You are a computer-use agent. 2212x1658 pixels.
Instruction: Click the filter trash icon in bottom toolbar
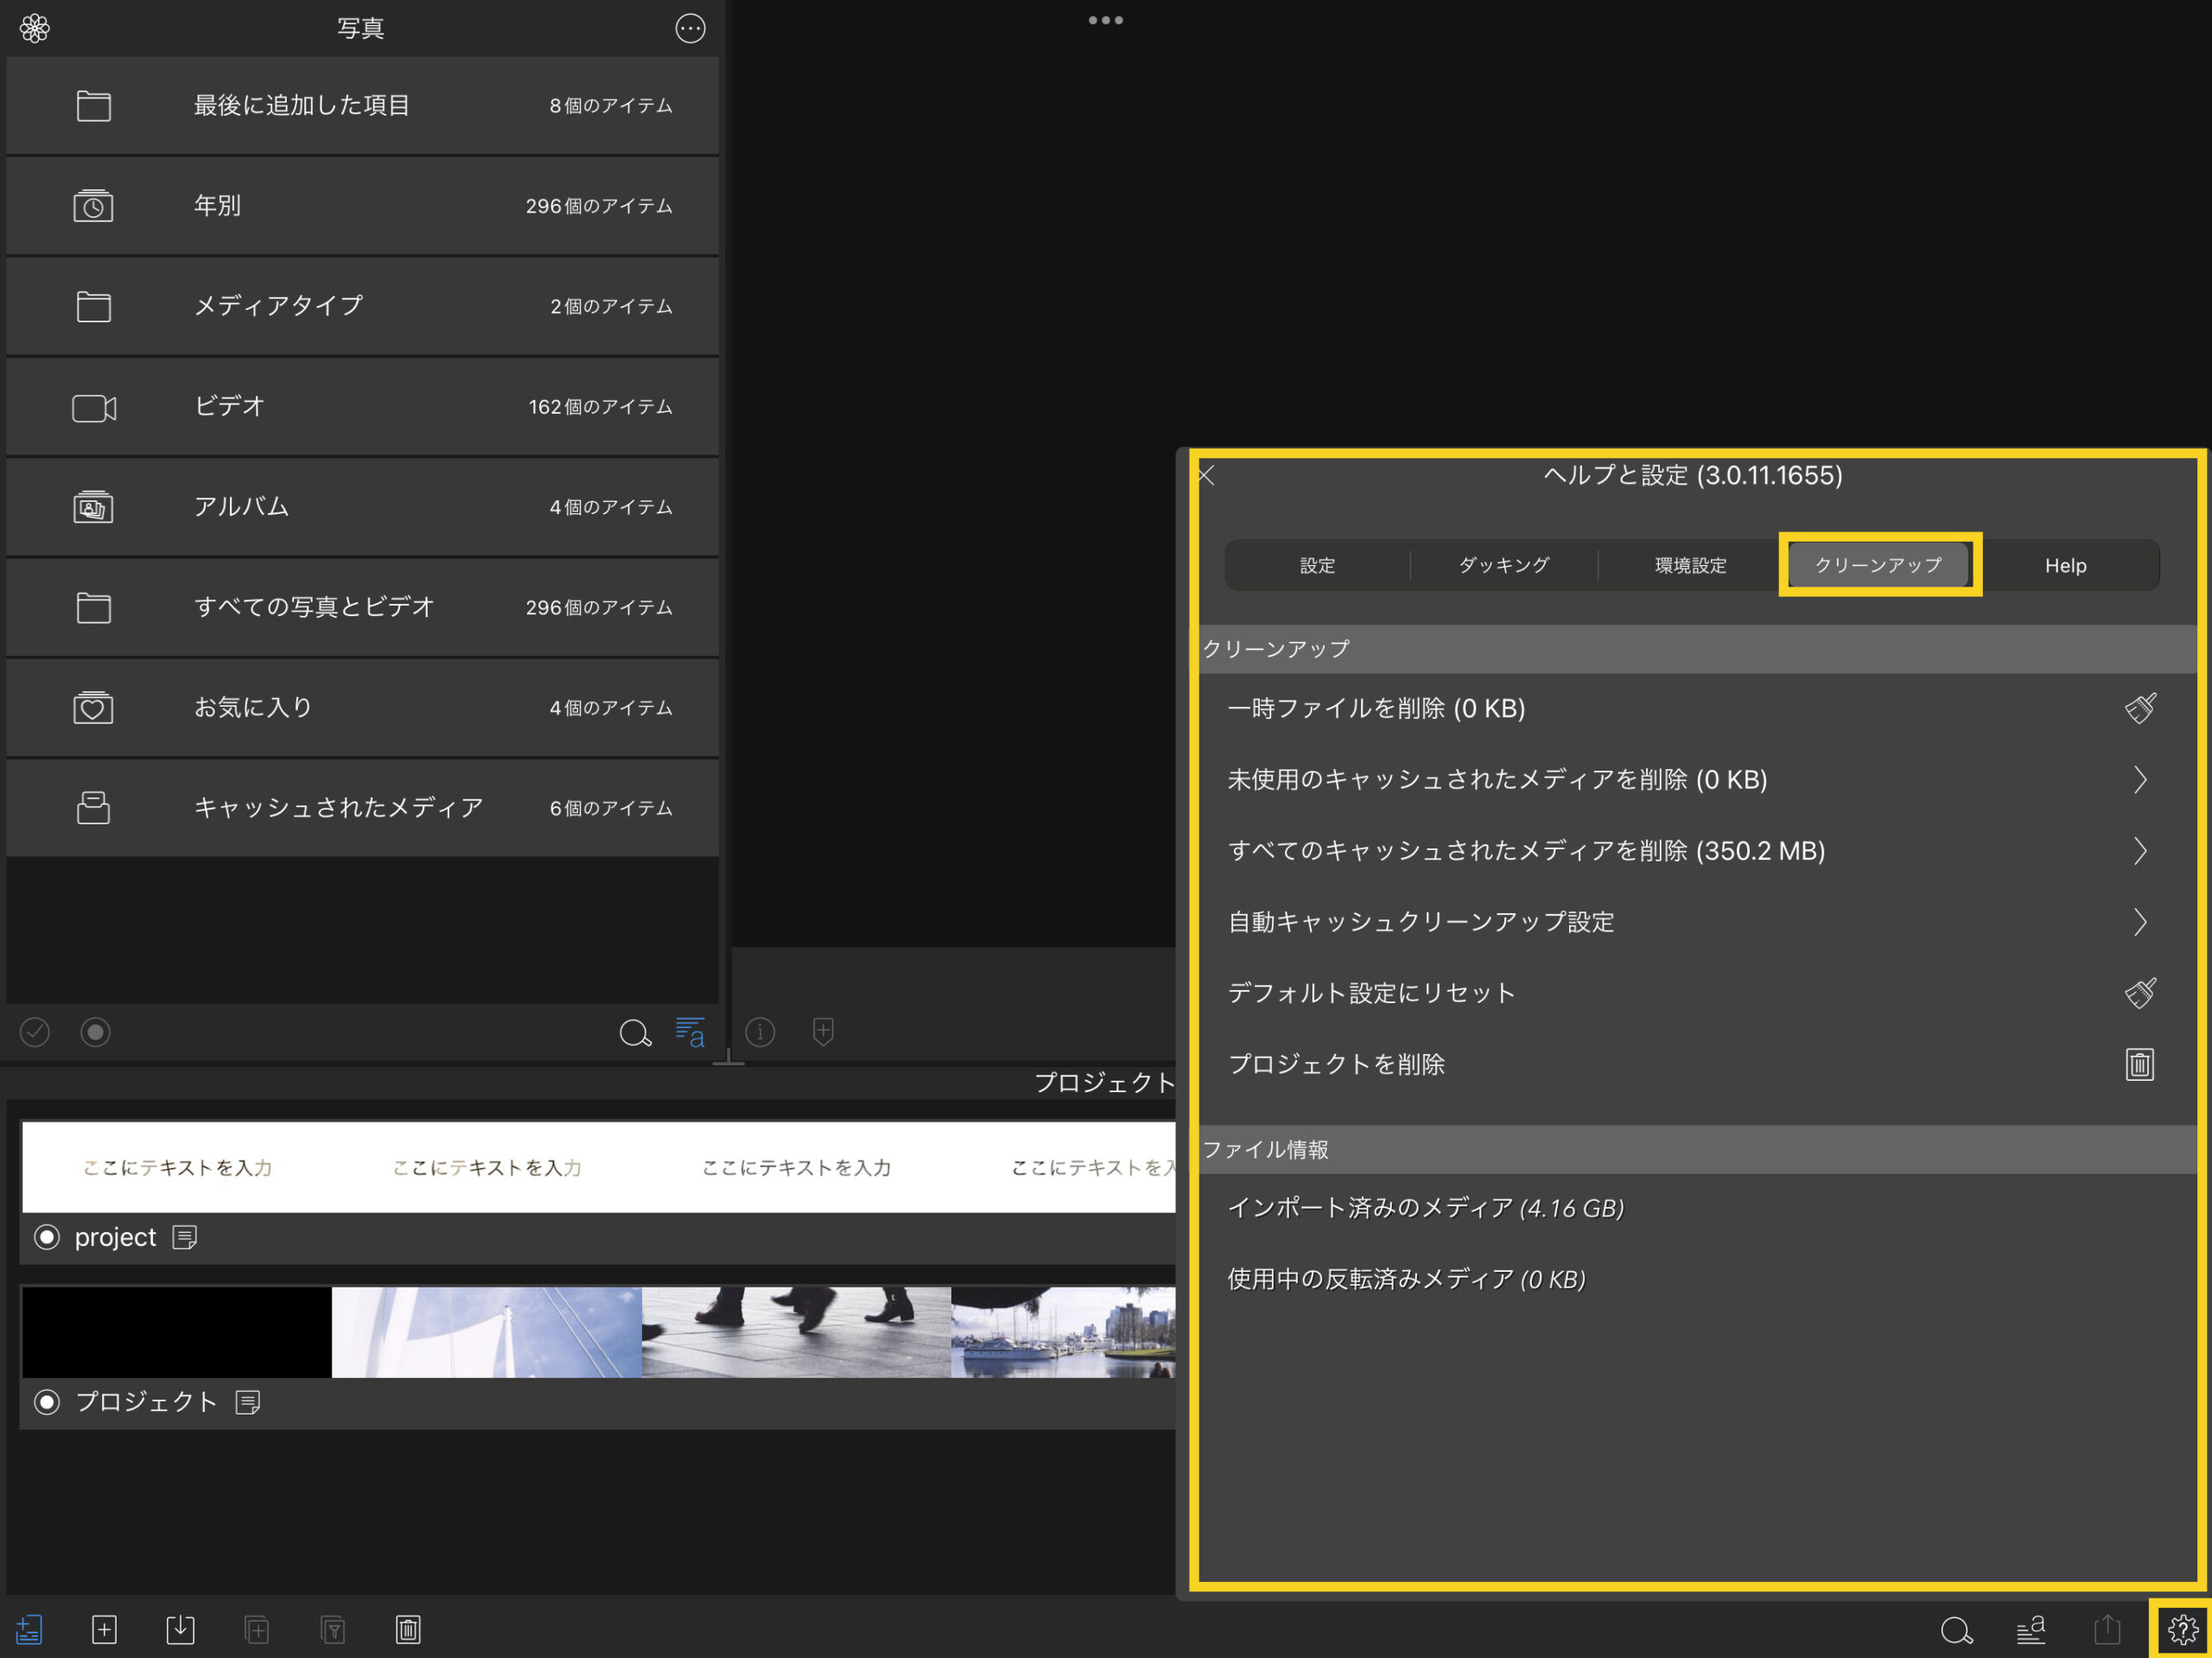click(333, 1630)
